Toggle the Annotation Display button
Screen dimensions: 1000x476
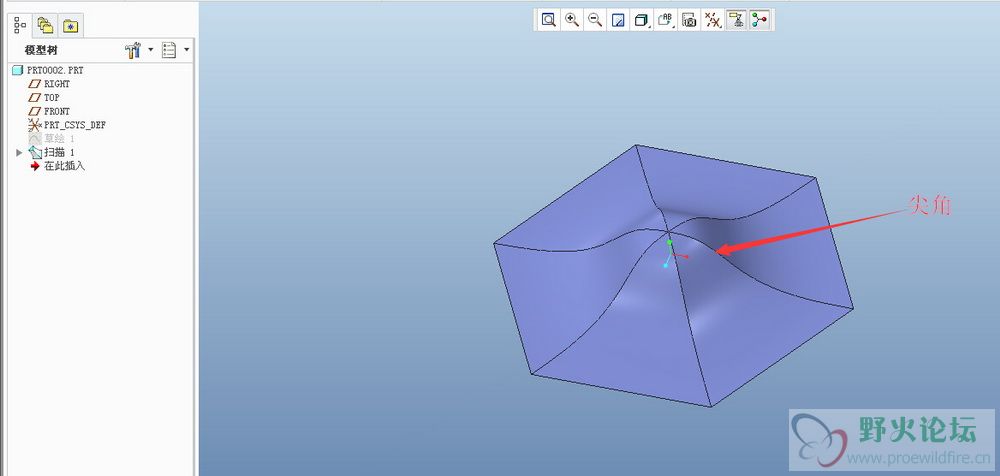tap(736, 20)
